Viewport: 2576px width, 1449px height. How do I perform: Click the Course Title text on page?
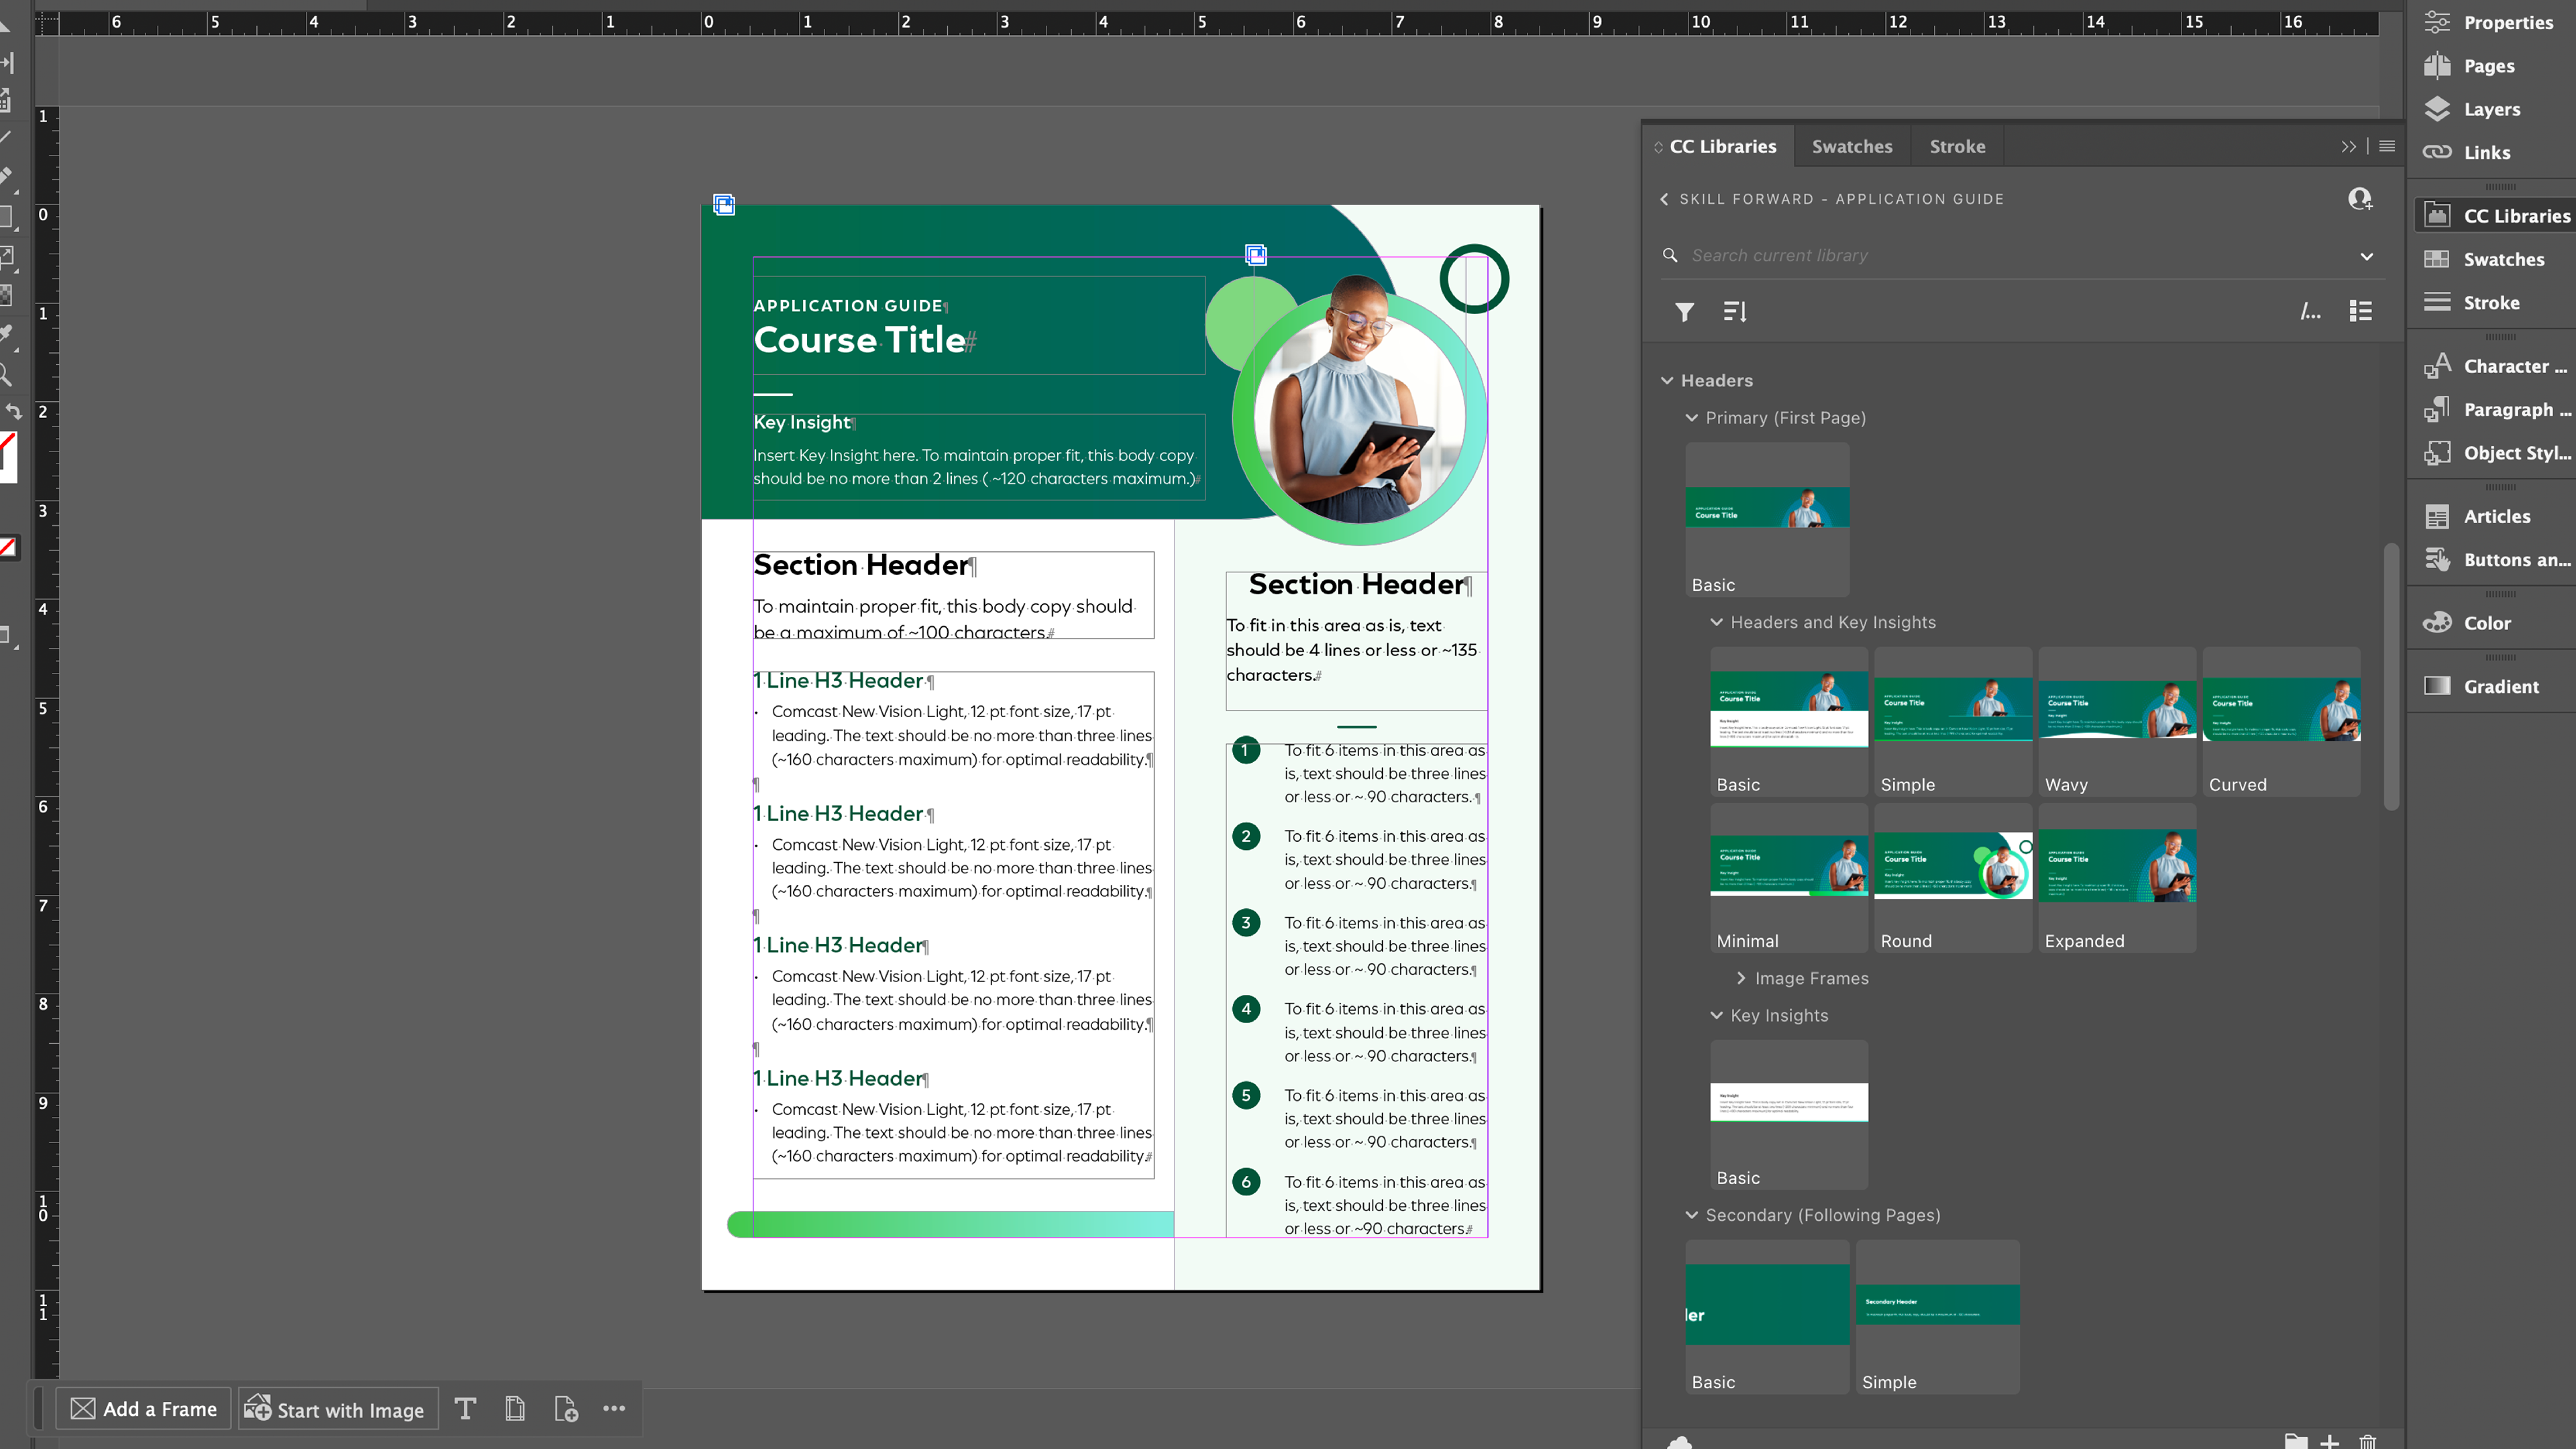pyautogui.click(x=859, y=340)
